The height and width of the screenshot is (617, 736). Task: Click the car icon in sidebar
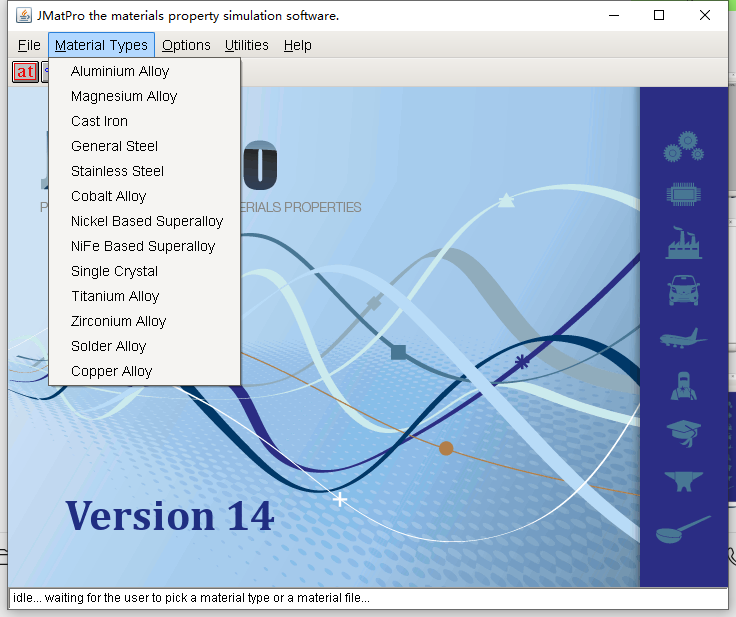tap(683, 290)
